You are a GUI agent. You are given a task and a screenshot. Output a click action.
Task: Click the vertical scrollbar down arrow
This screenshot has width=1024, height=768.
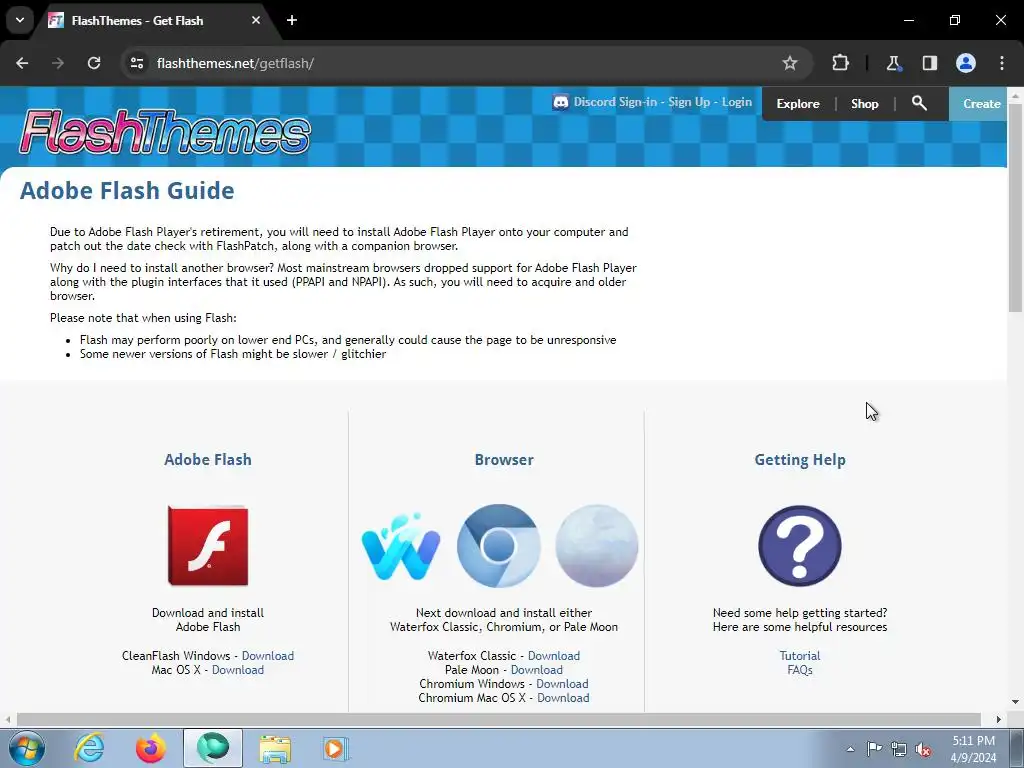coord(1016,701)
